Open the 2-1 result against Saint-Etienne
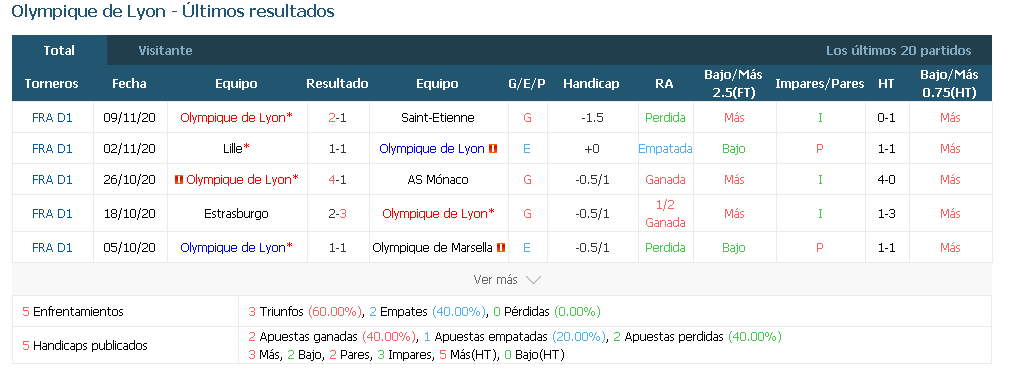 [x=337, y=118]
